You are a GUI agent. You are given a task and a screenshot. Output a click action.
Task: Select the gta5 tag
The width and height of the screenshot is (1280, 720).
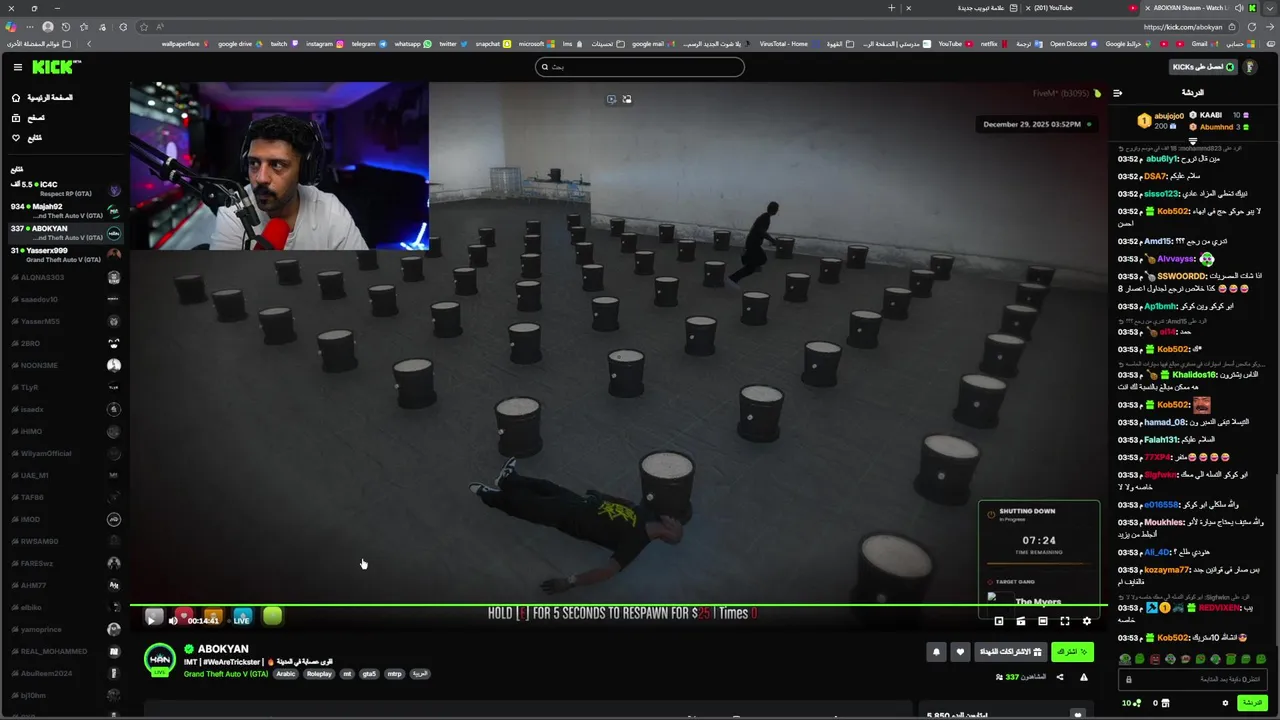pos(369,674)
